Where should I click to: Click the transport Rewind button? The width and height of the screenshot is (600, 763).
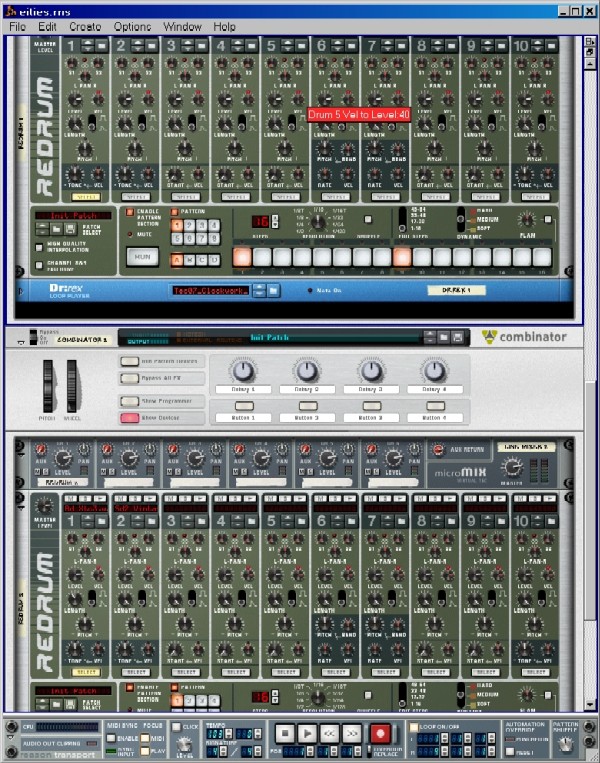point(329,733)
